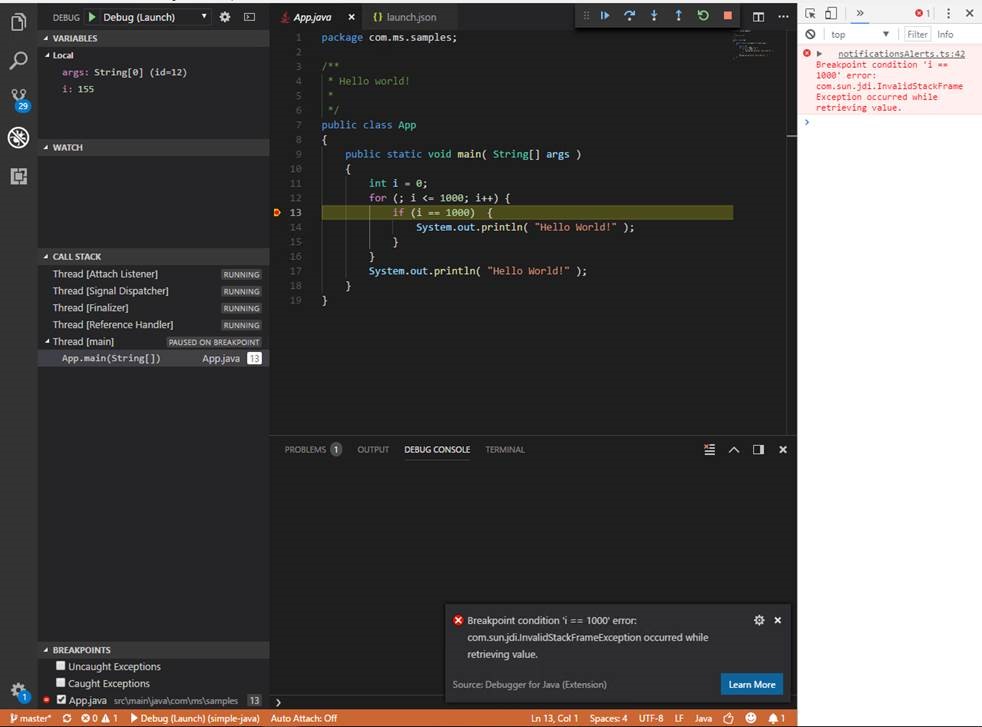This screenshot has width=982, height=727.
Task: Disable the App.java breakpoint checkbox
Action: click(x=61, y=699)
